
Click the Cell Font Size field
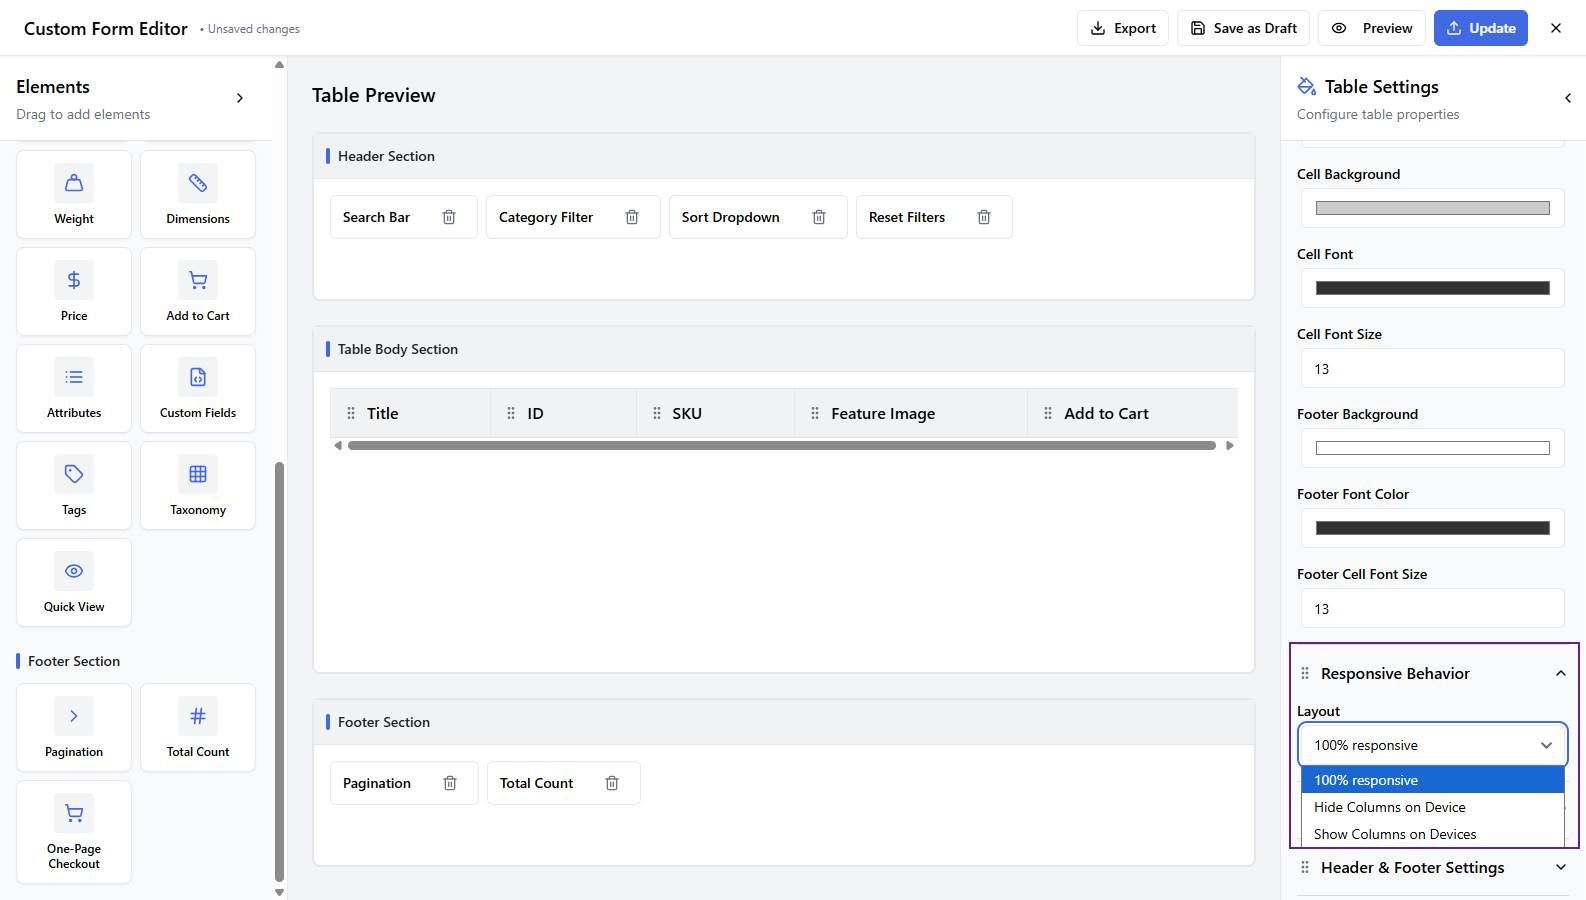click(1432, 369)
